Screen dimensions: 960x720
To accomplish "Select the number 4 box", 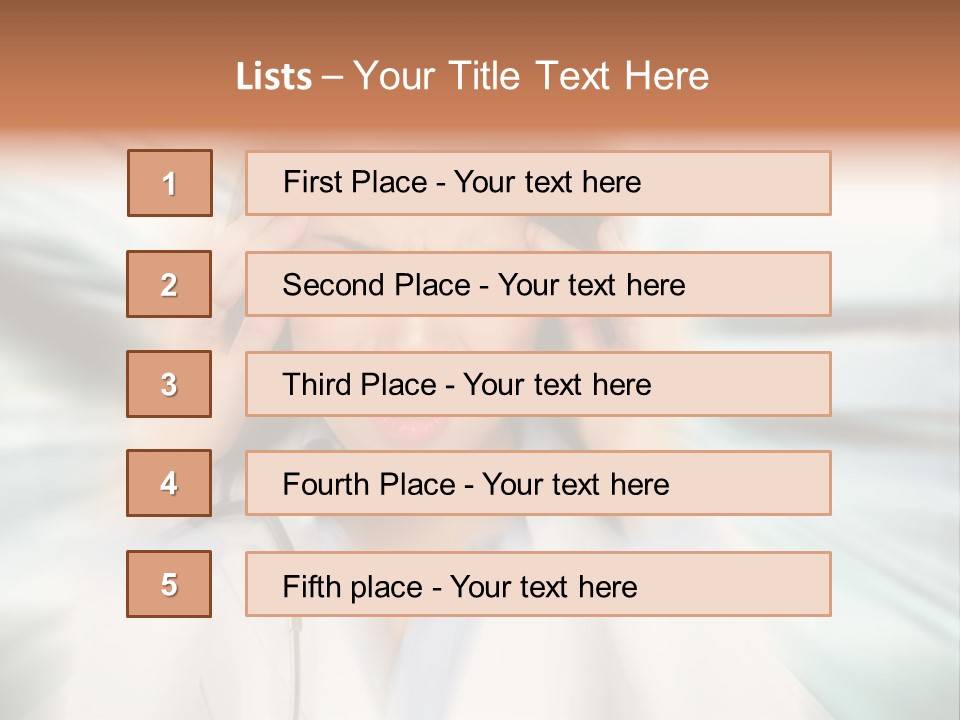I will [169, 483].
